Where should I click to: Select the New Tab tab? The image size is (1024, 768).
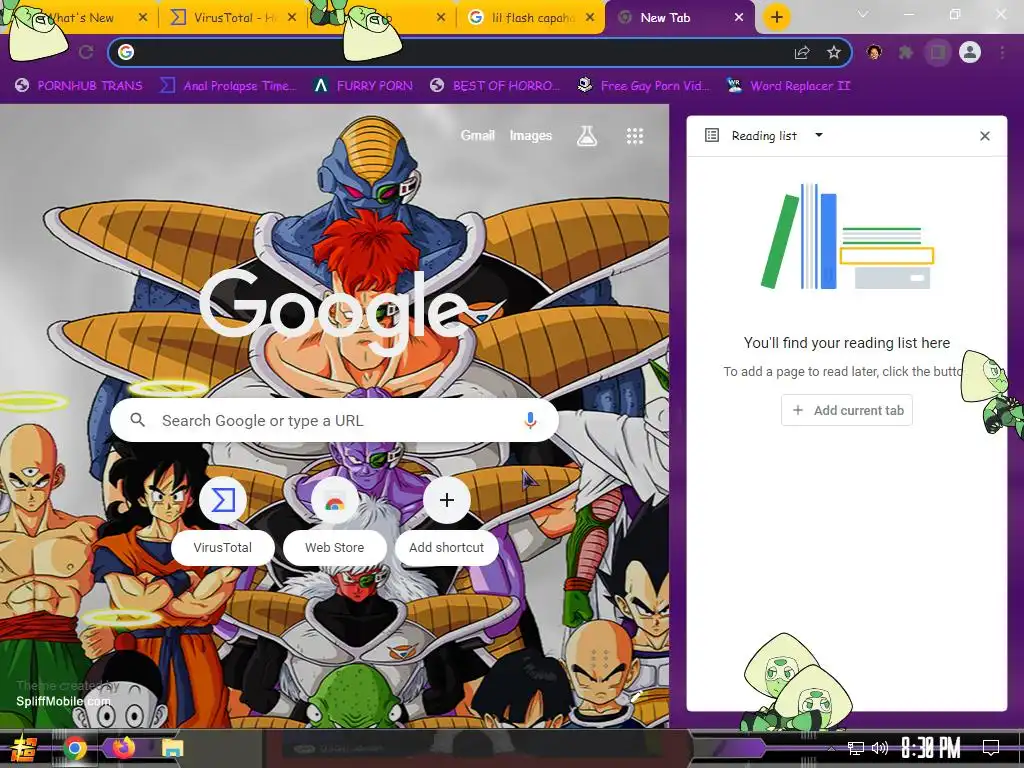(679, 18)
